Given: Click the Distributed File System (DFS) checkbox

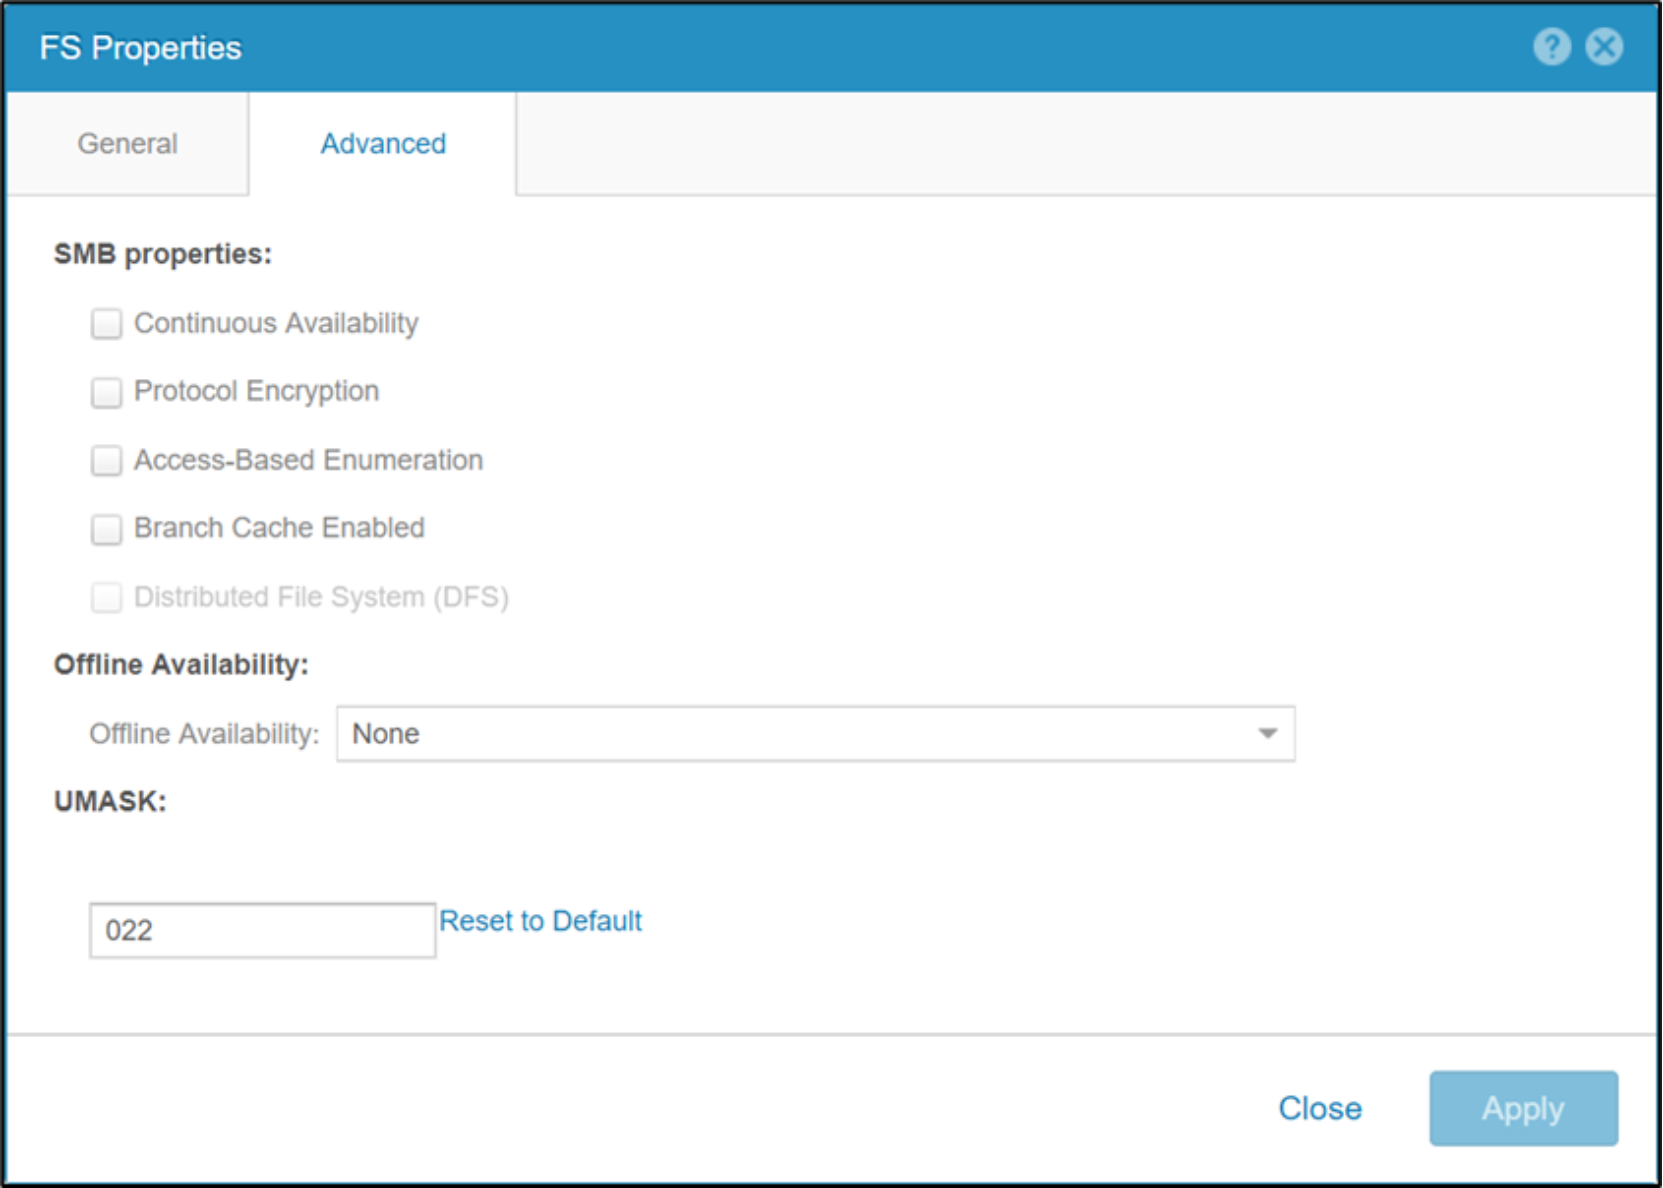Looking at the screenshot, I should tap(106, 597).
